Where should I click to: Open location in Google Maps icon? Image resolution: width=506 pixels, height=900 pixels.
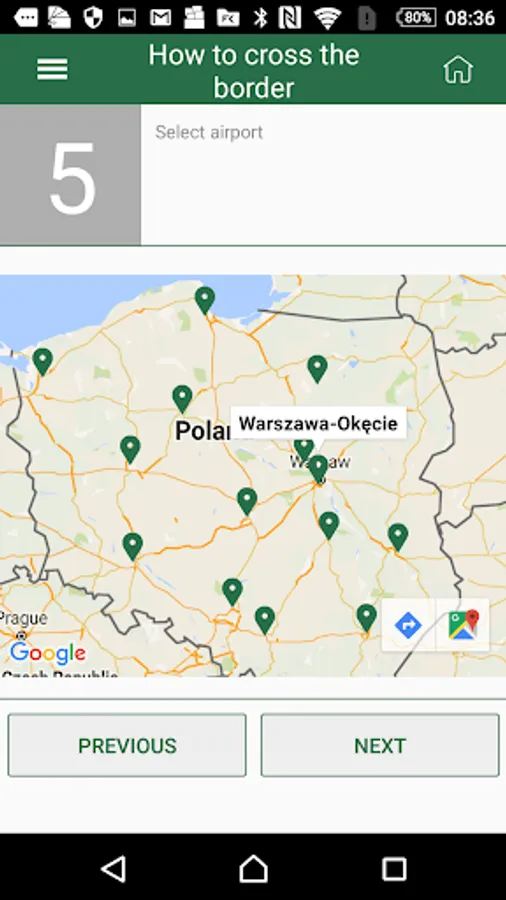click(x=463, y=625)
